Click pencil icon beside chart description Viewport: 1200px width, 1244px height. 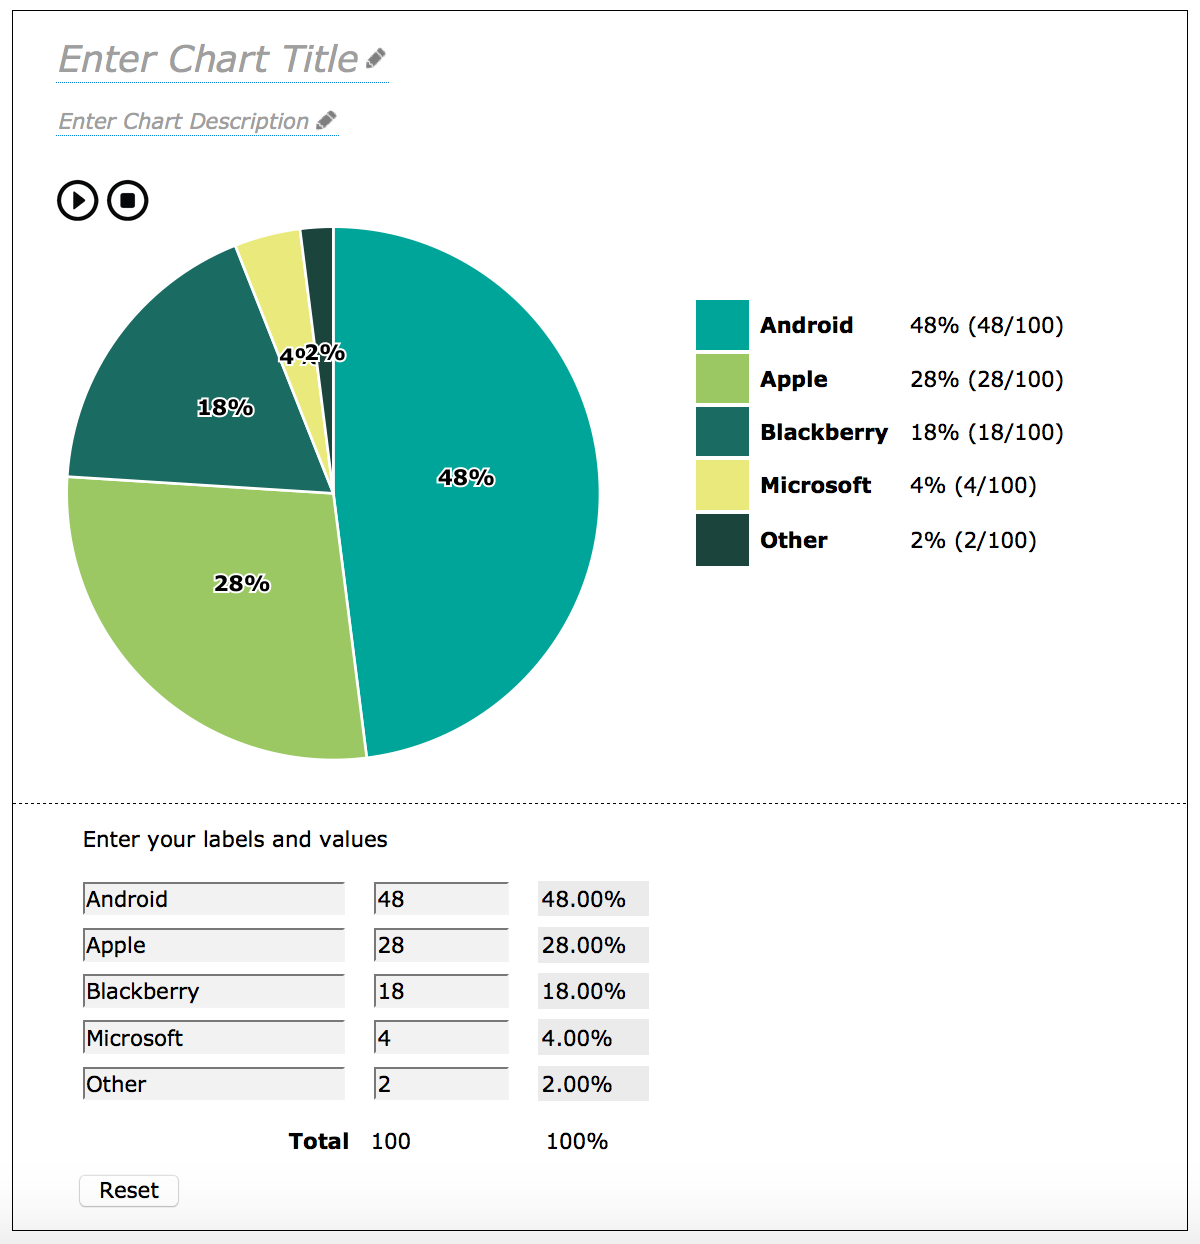326,121
